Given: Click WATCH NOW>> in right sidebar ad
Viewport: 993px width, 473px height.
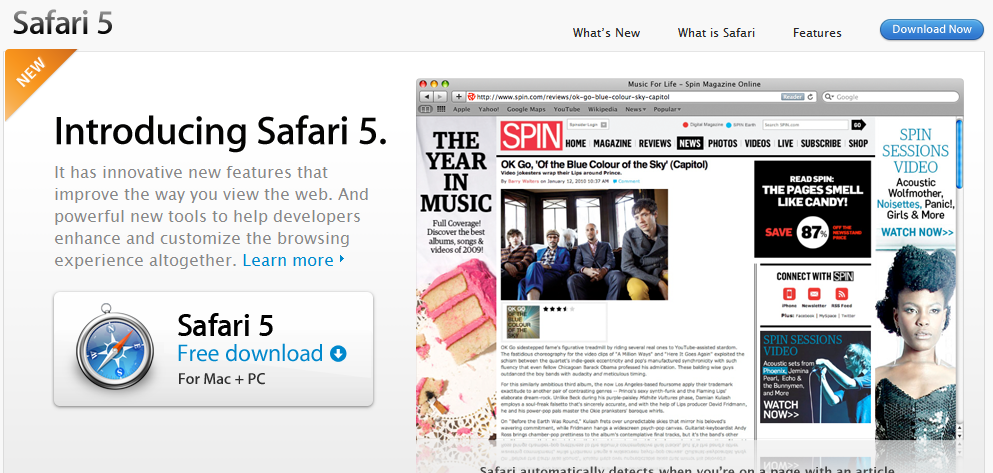Looking at the screenshot, I should pyautogui.click(x=917, y=232).
